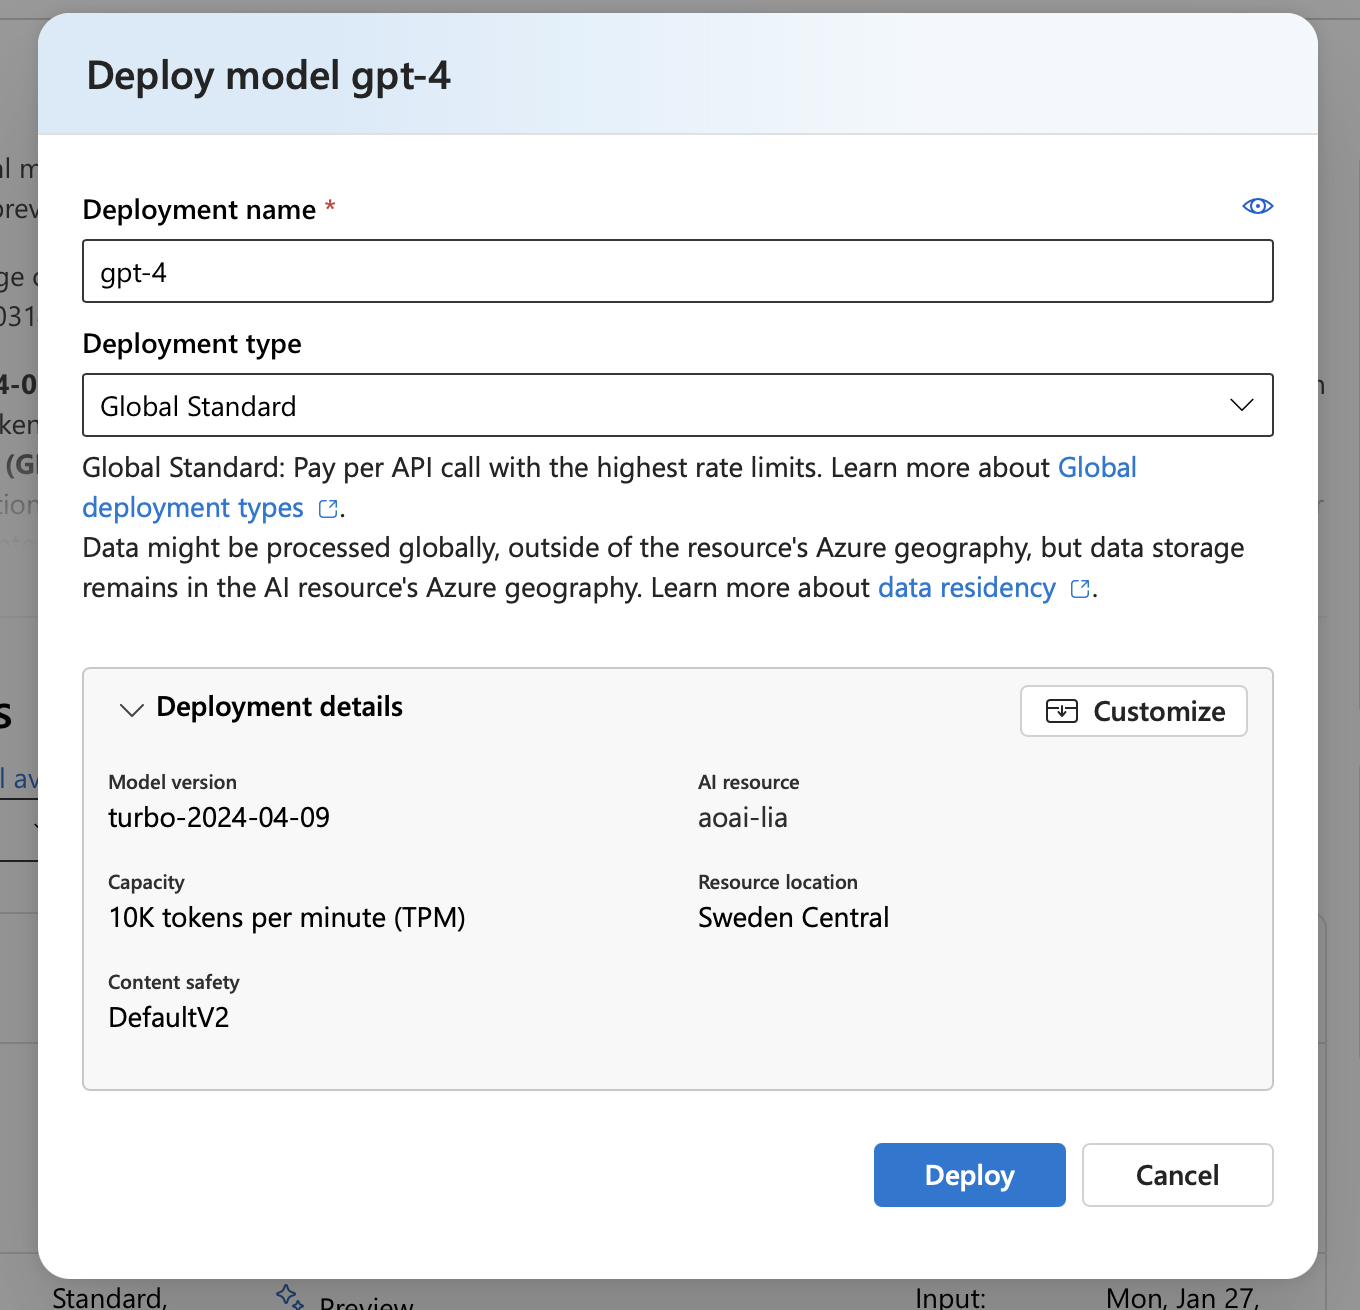This screenshot has height=1310, width=1360.
Task: Click the Capacity label
Action: point(146,883)
